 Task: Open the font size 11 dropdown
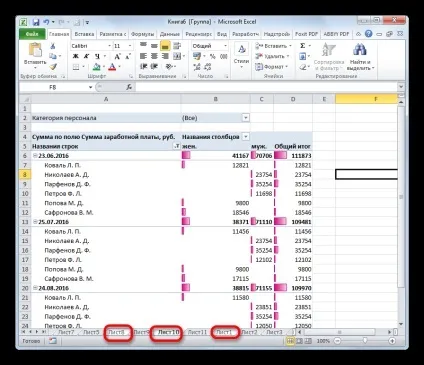[x=130, y=46]
